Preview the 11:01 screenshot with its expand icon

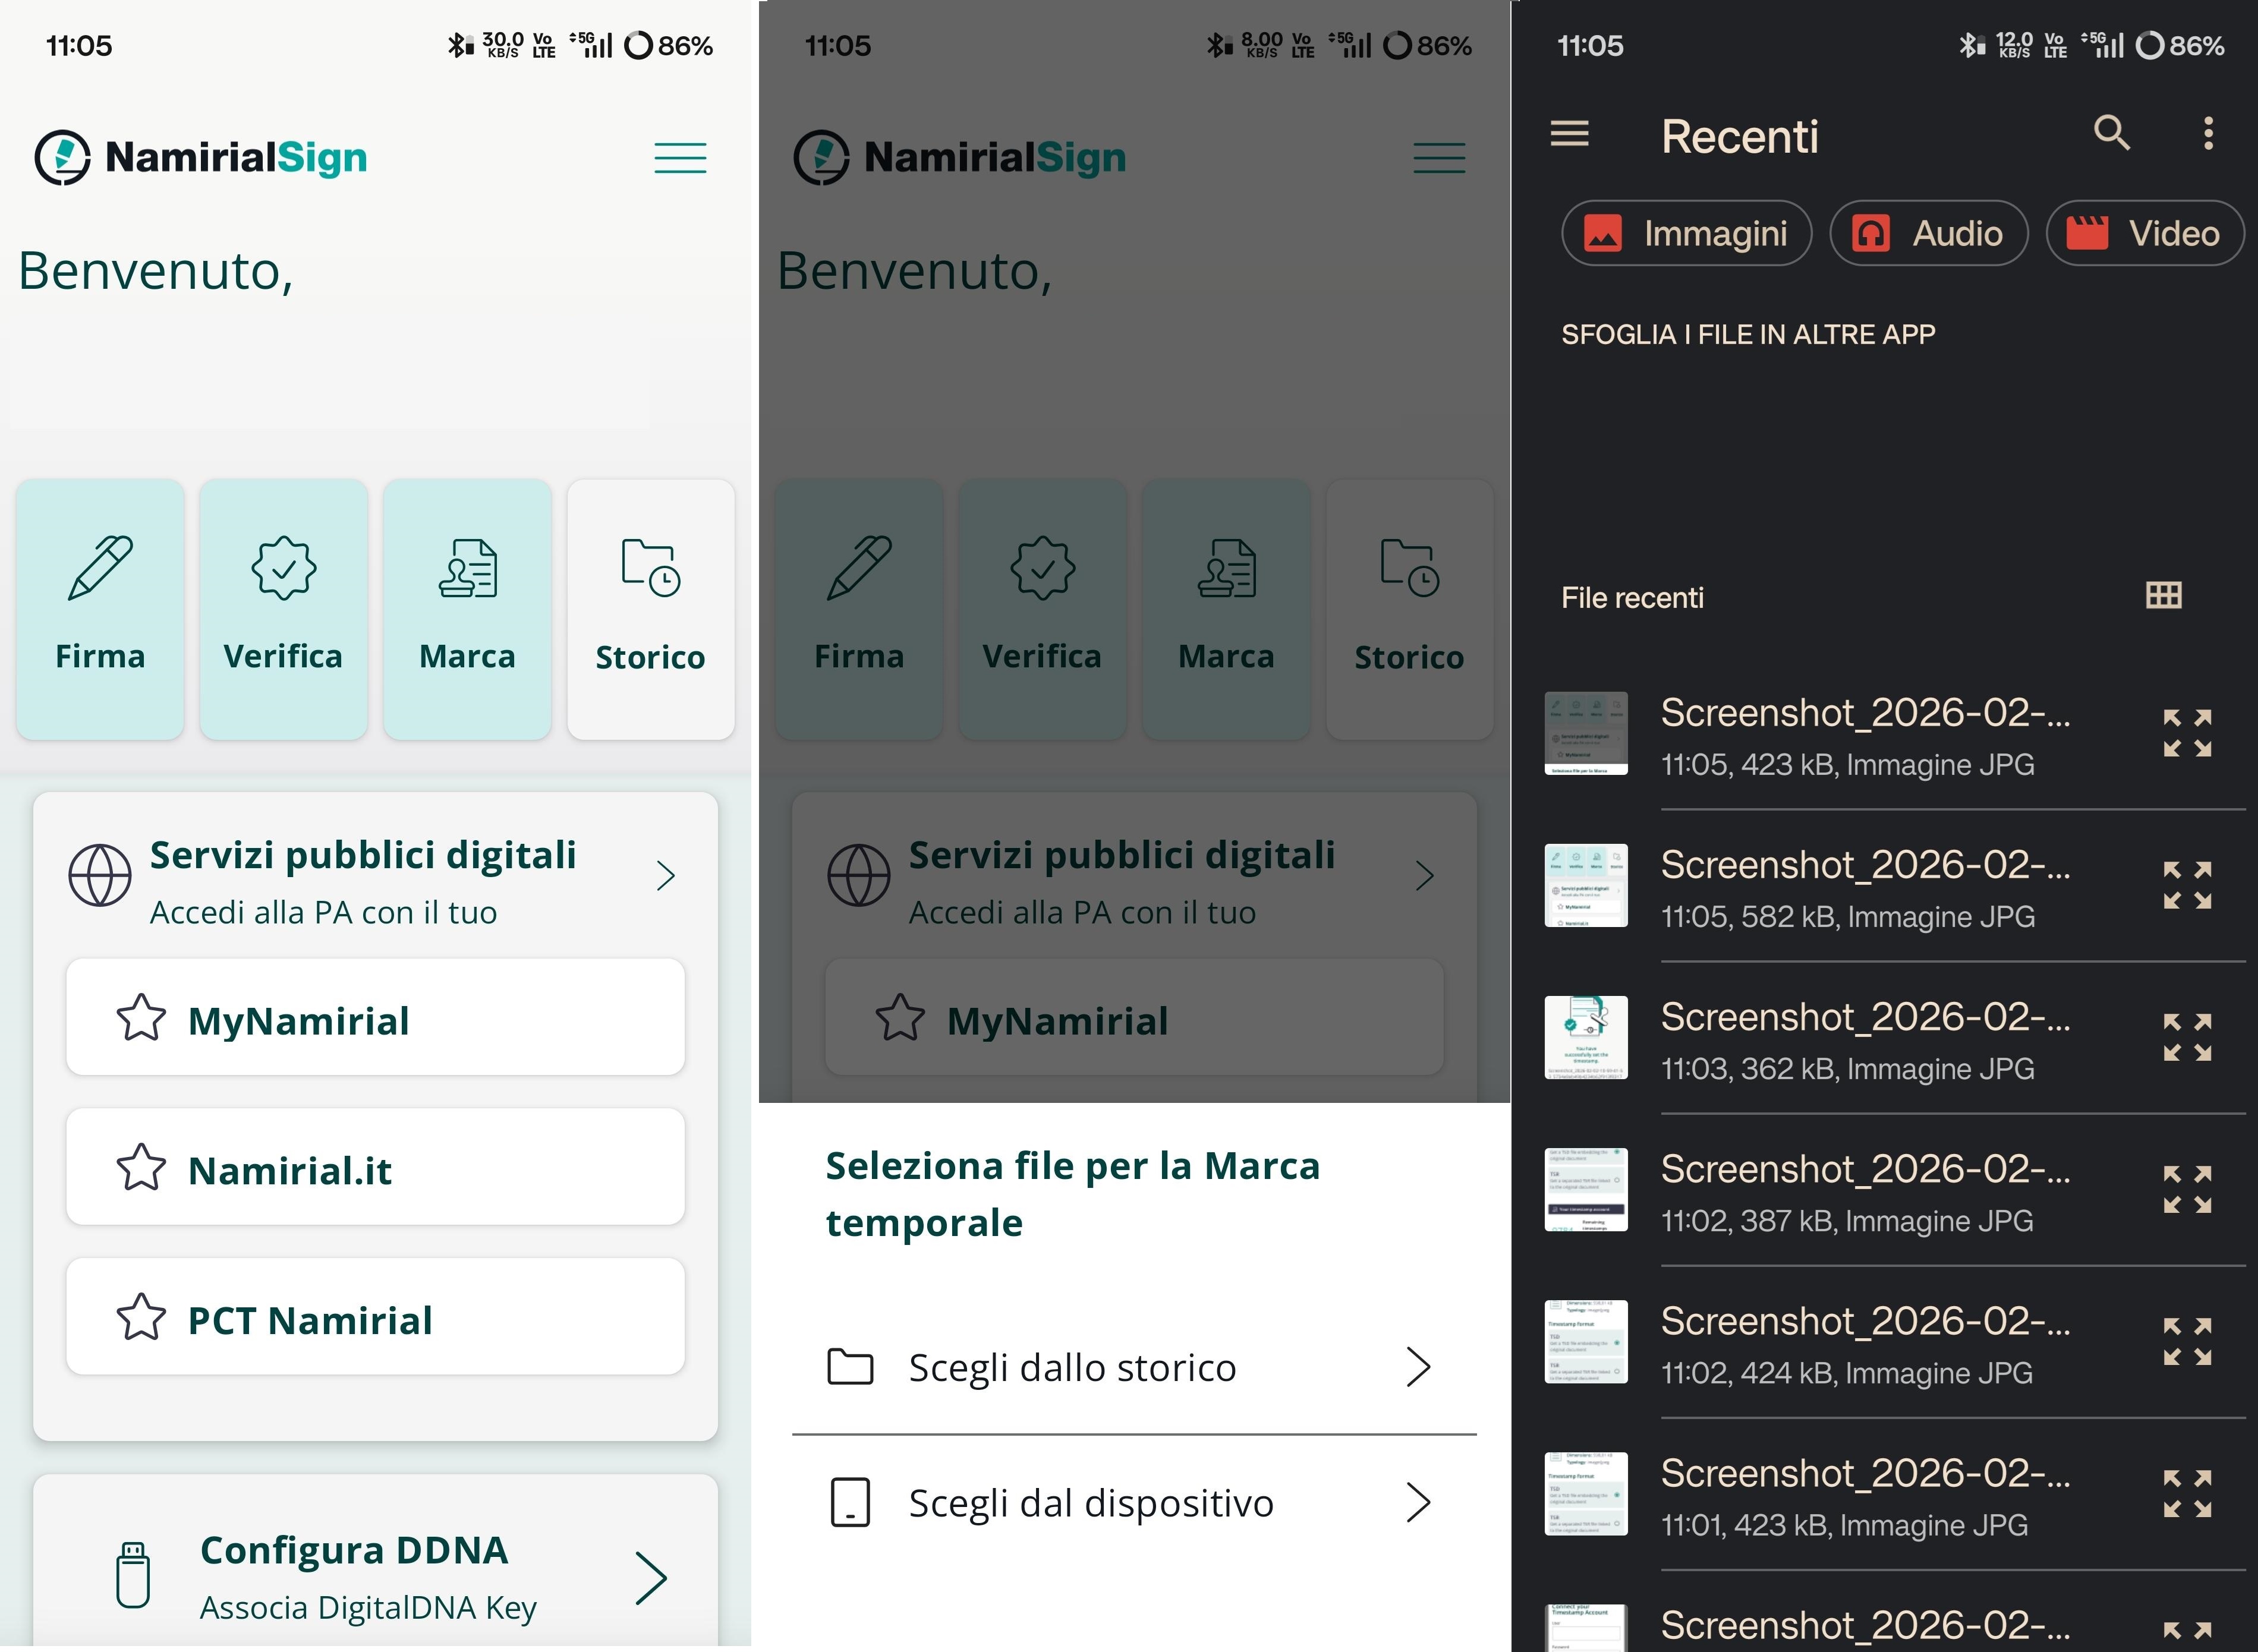click(2187, 1493)
